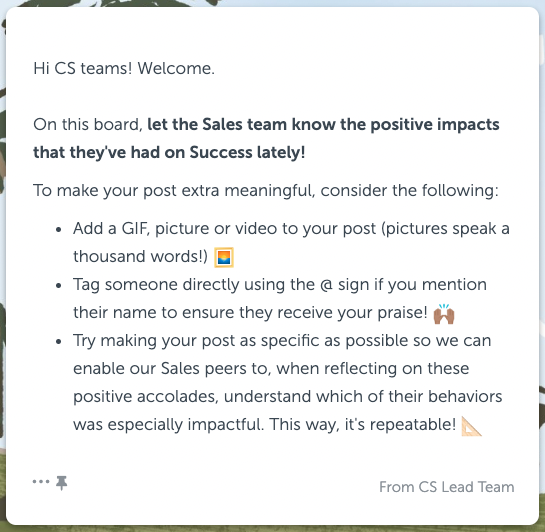
Task: Click the @ sign in the tagging tip
Action: (x=326, y=285)
